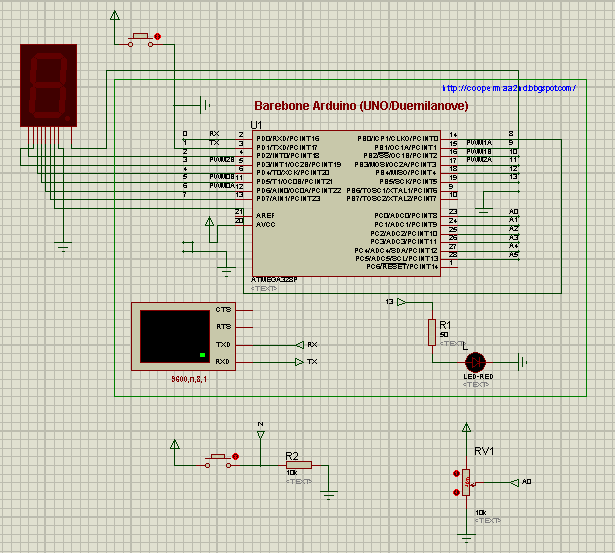Toggle the red latch dot on the top push button
The width and height of the screenshot is (615, 553).
[157, 36]
